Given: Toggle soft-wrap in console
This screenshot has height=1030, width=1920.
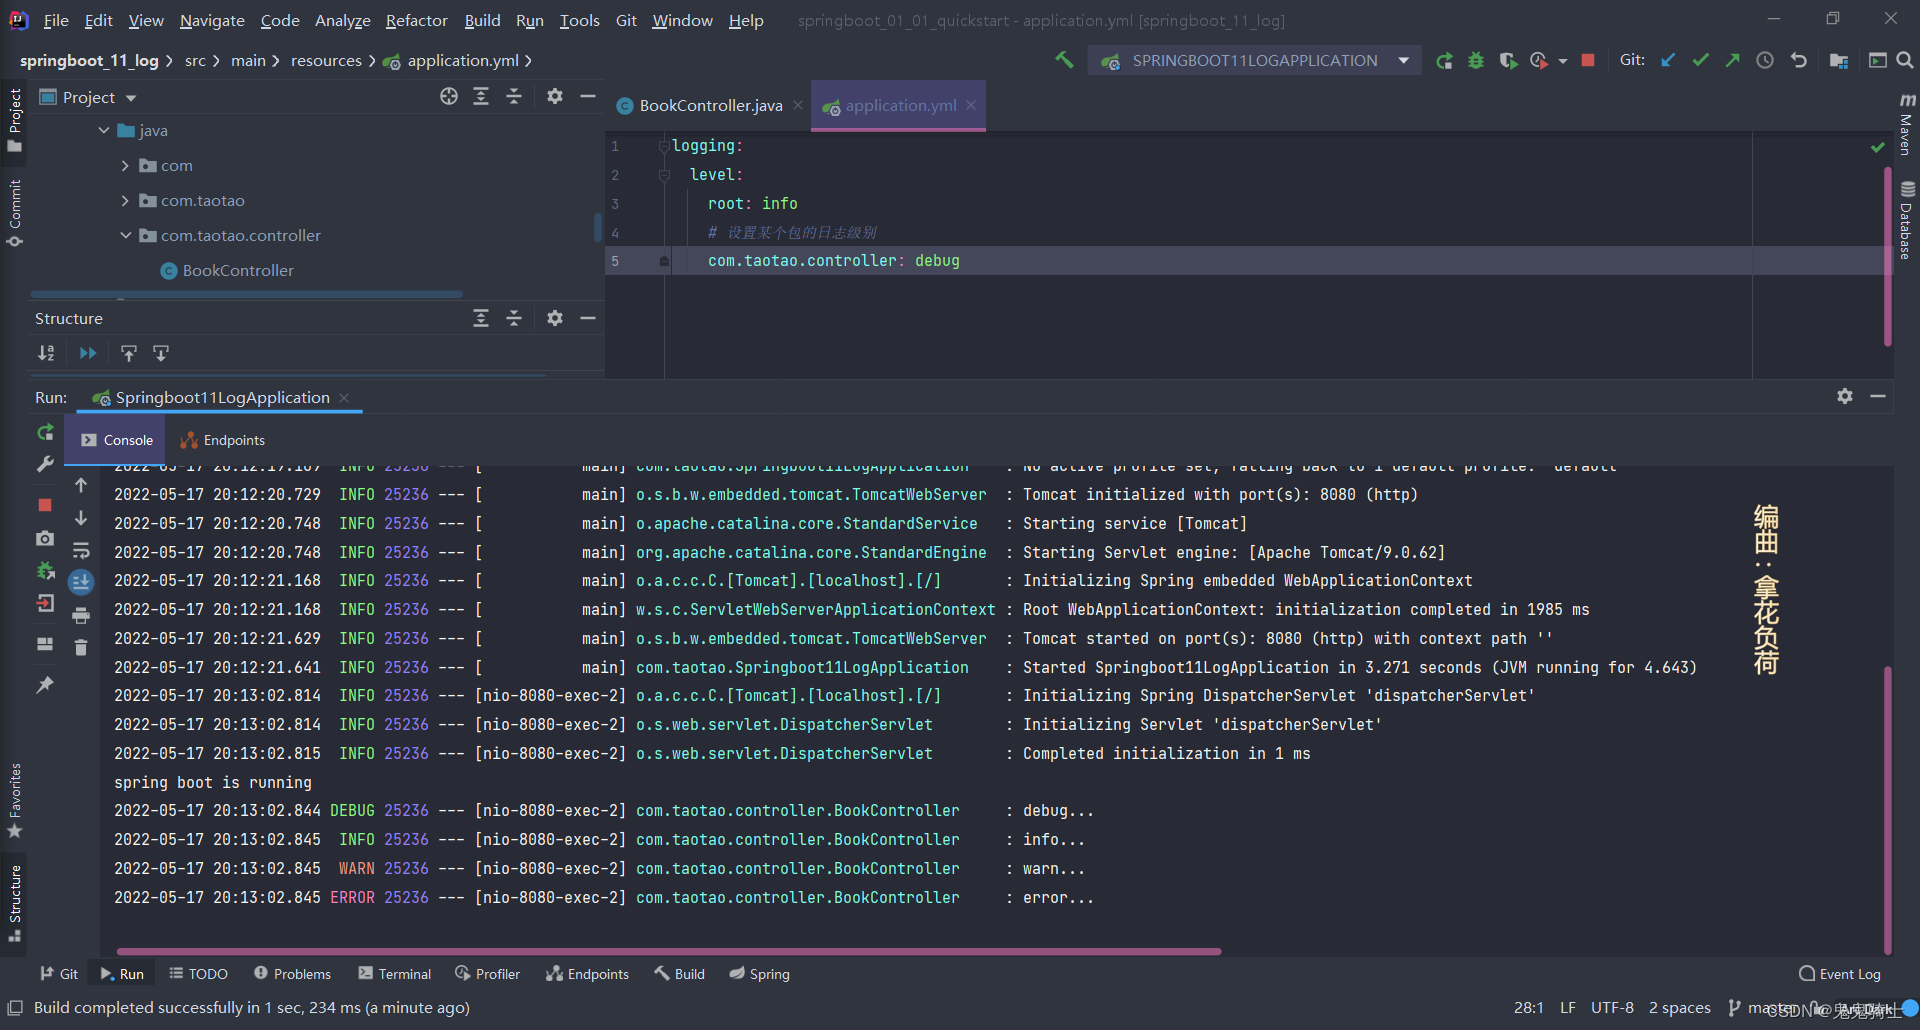Looking at the screenshot, I should coord(81,550).
